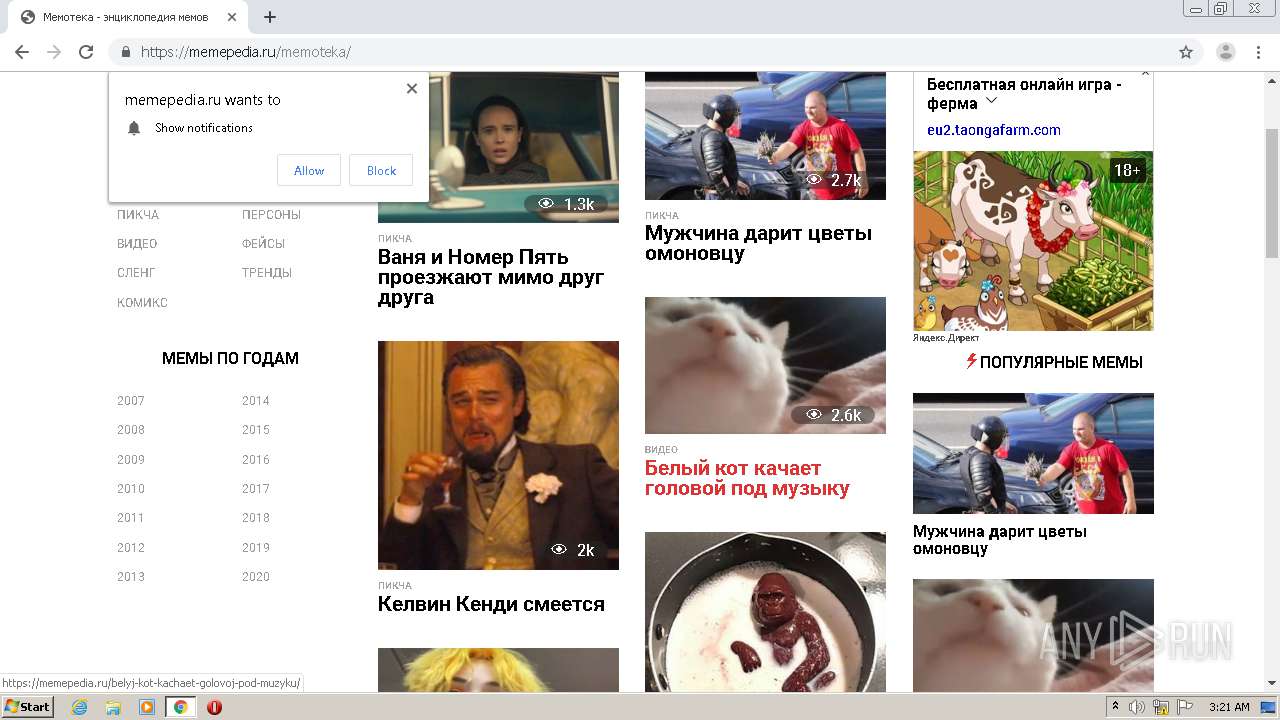Click popular memes flowers-to-officer thumbnail
This screenshot has width=1280, height=720.
point(1033,453)
